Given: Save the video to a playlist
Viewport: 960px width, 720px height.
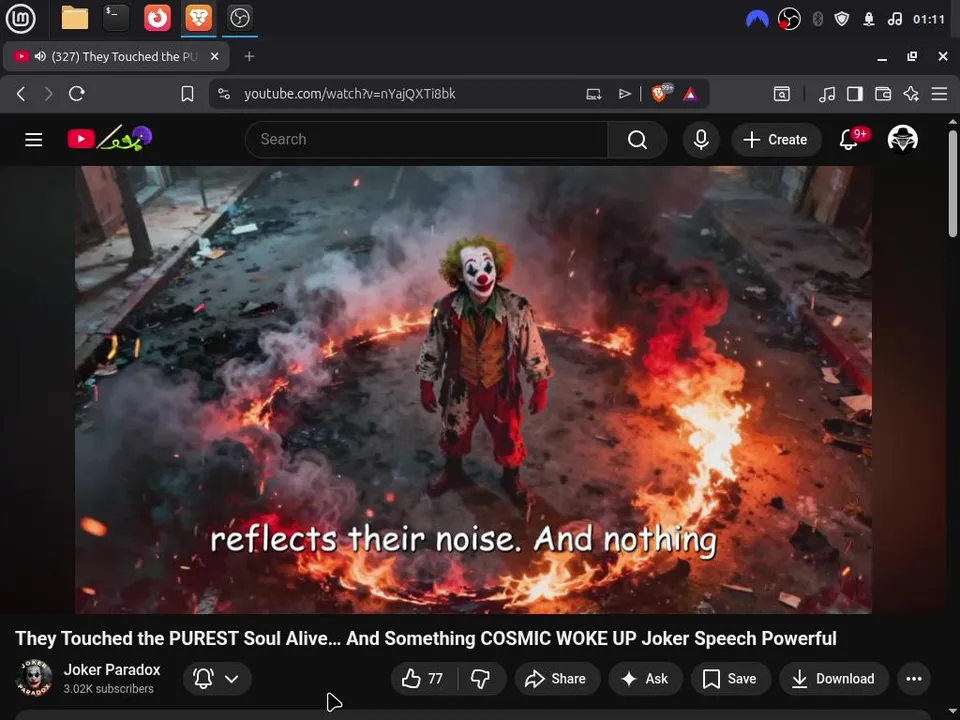Looking at the screenshot, I should 730,678.
